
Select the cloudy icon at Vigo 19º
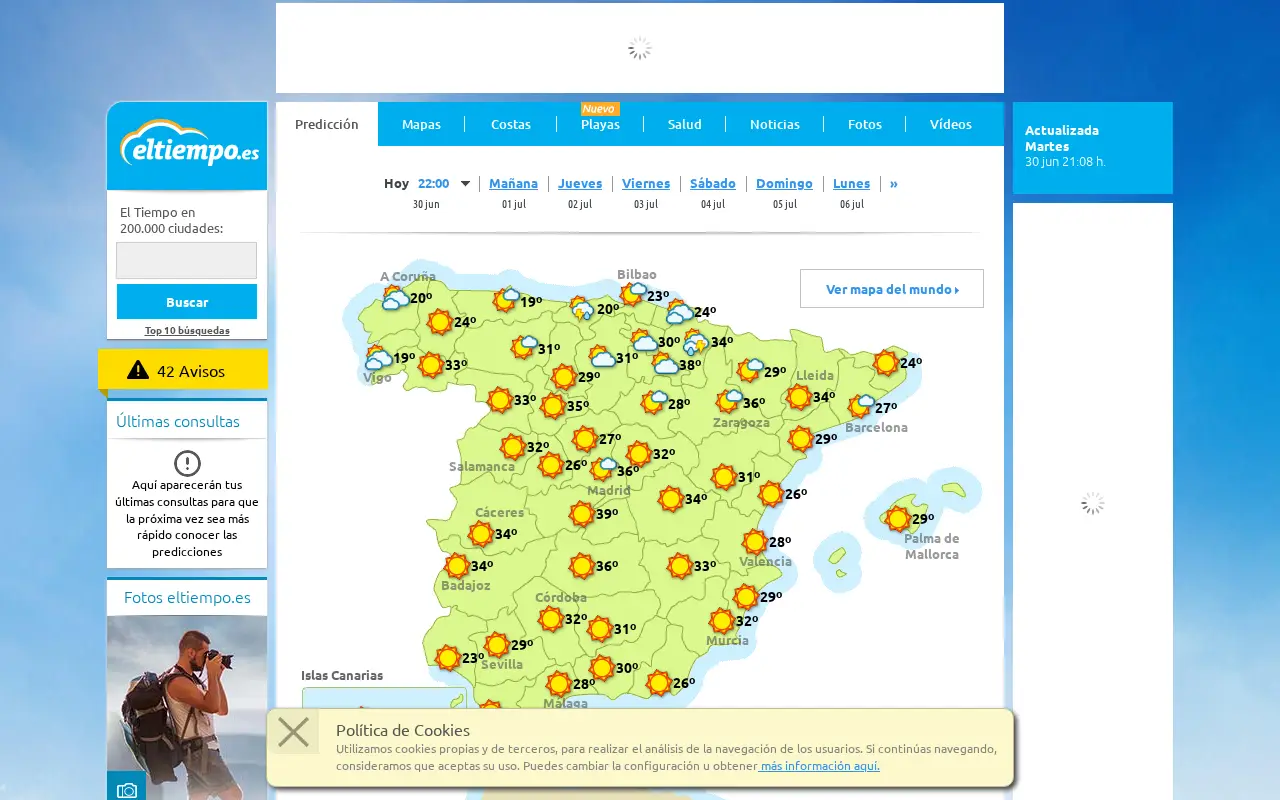pyautogui.click(x=378, y=358)
